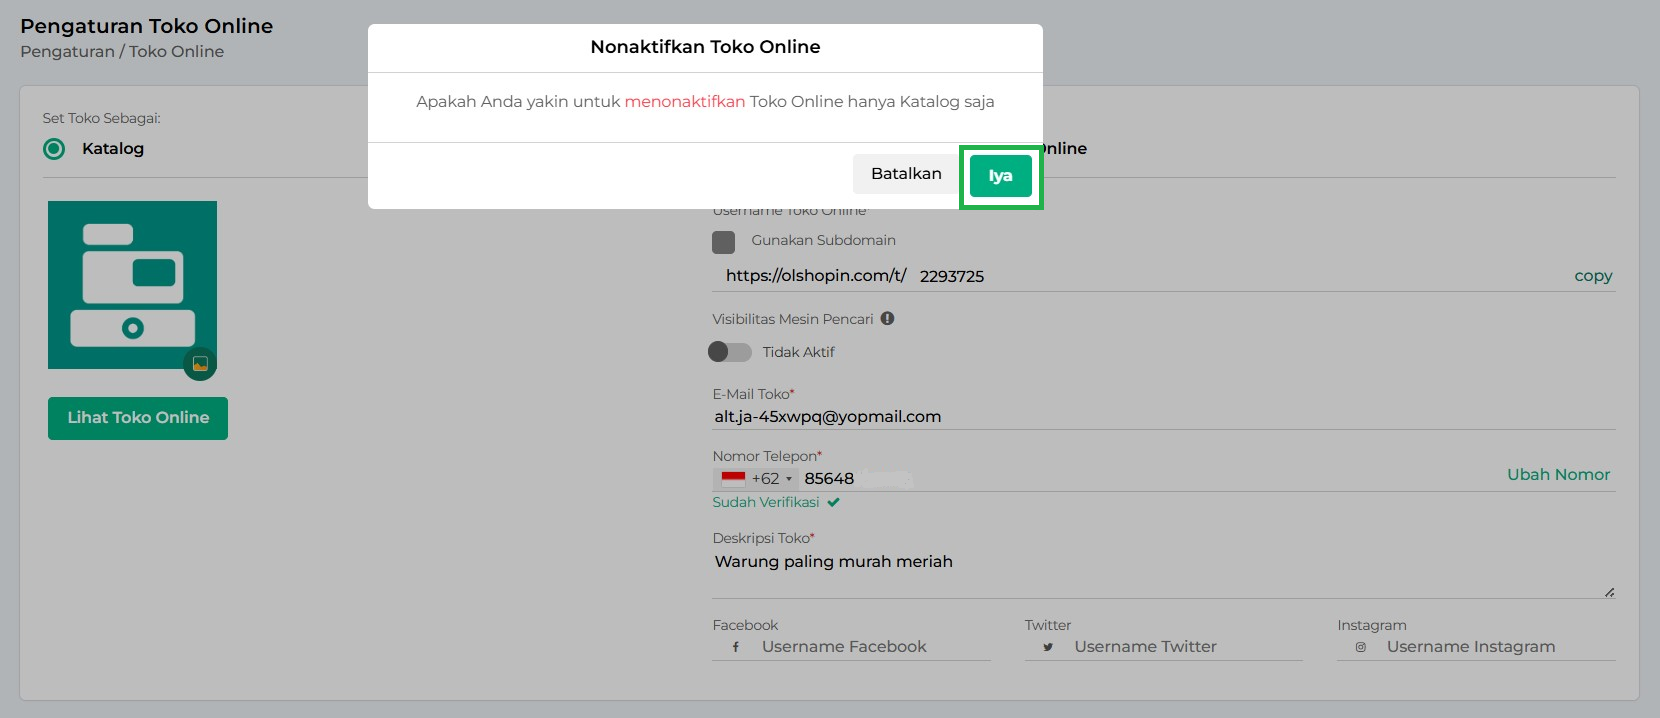Viewport: 1660px width, 718px height.
Task: Click the Deskripsi Toko resize handle
Action: (x=1609, y=593)
